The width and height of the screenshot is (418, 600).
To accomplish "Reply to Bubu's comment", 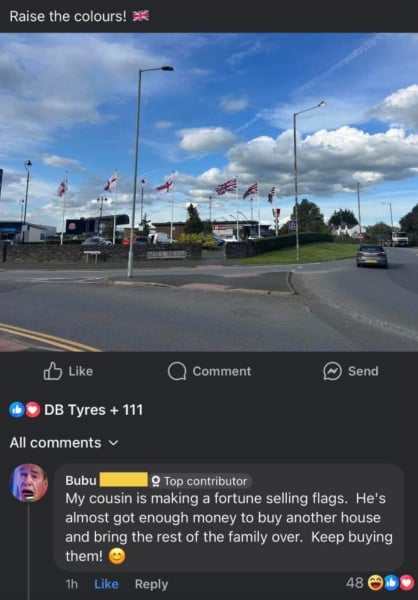I will 151,584.
